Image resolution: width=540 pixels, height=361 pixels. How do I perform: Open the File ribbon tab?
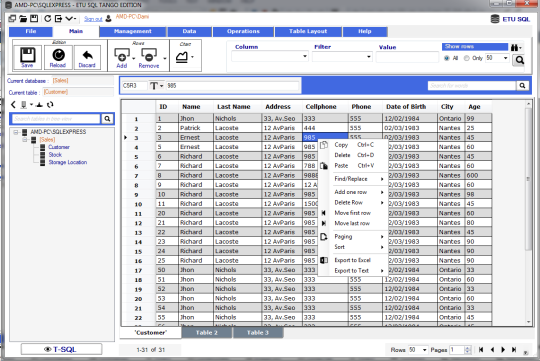click(31, 31)
